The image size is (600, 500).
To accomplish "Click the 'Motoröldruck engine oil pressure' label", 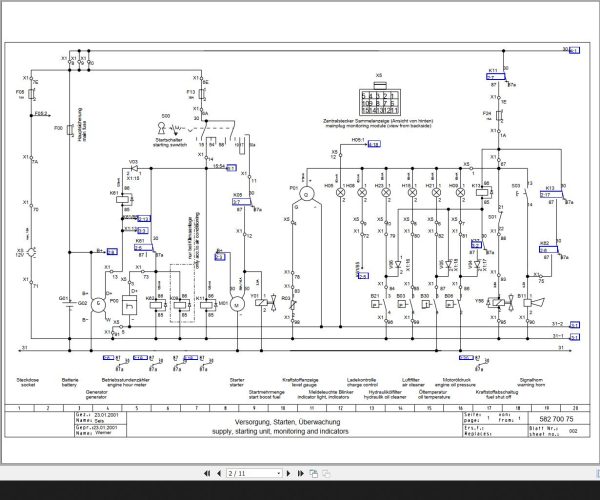I will point(455,382).
